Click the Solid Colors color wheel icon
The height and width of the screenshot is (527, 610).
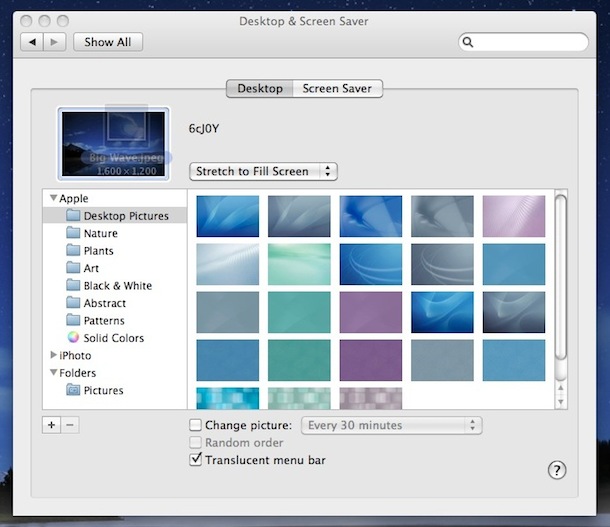click(73, 338)
